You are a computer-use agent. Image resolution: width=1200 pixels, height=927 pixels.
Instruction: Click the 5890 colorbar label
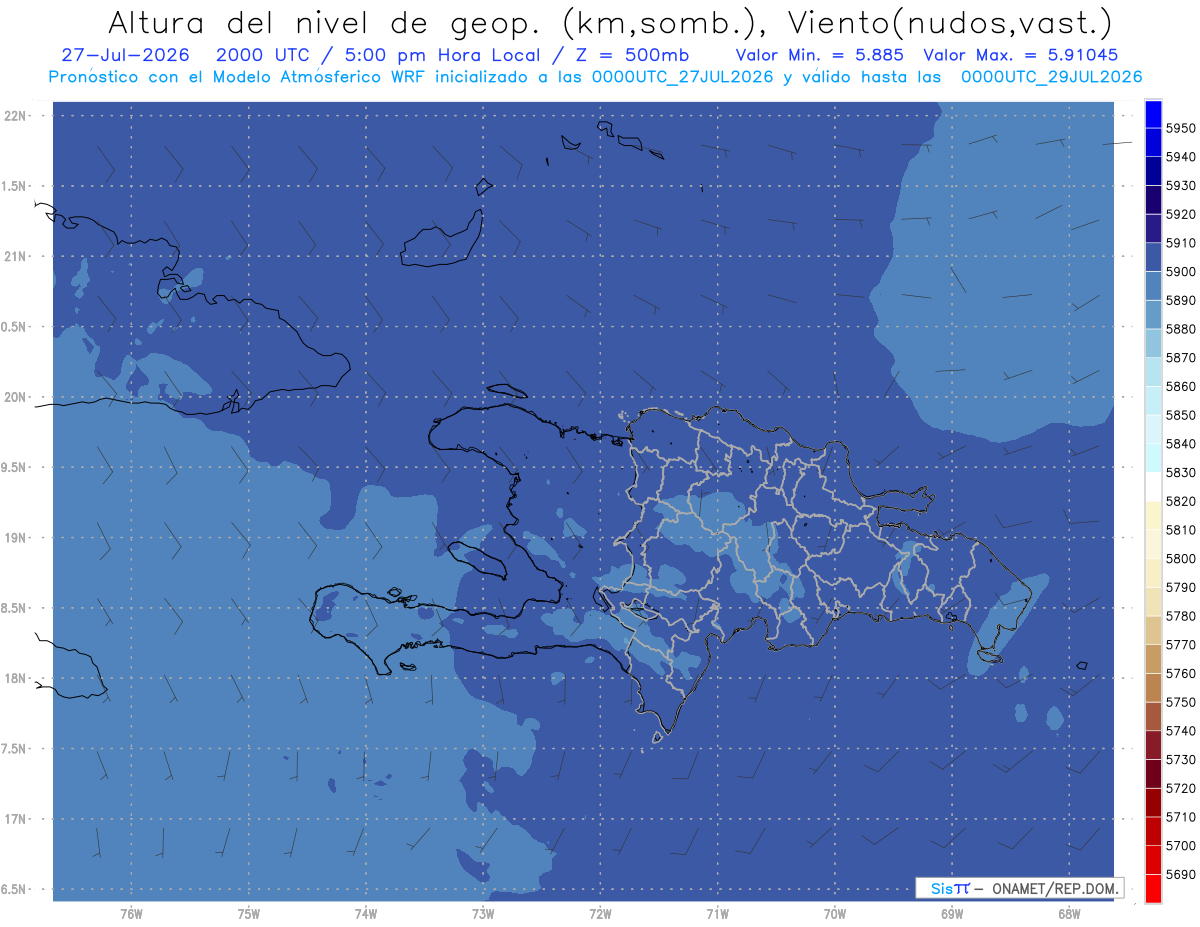[1180, 300]
